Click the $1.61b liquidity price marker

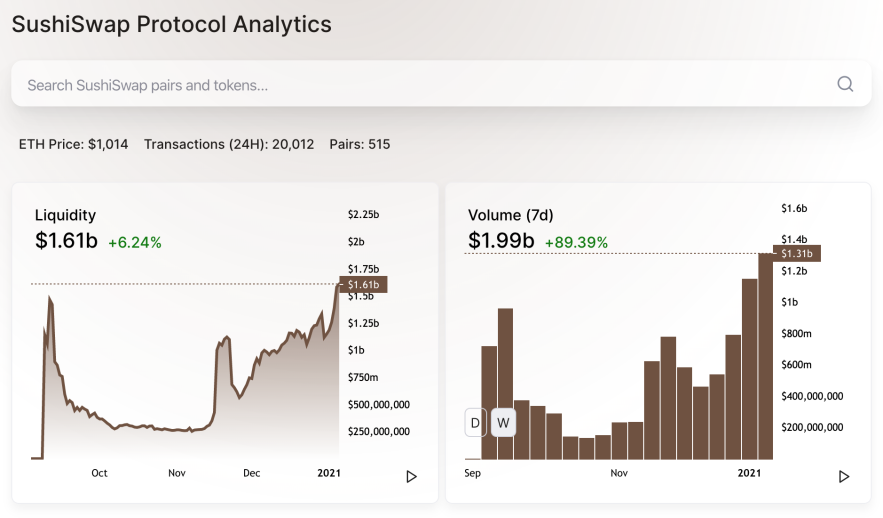(x=363, y=284)
